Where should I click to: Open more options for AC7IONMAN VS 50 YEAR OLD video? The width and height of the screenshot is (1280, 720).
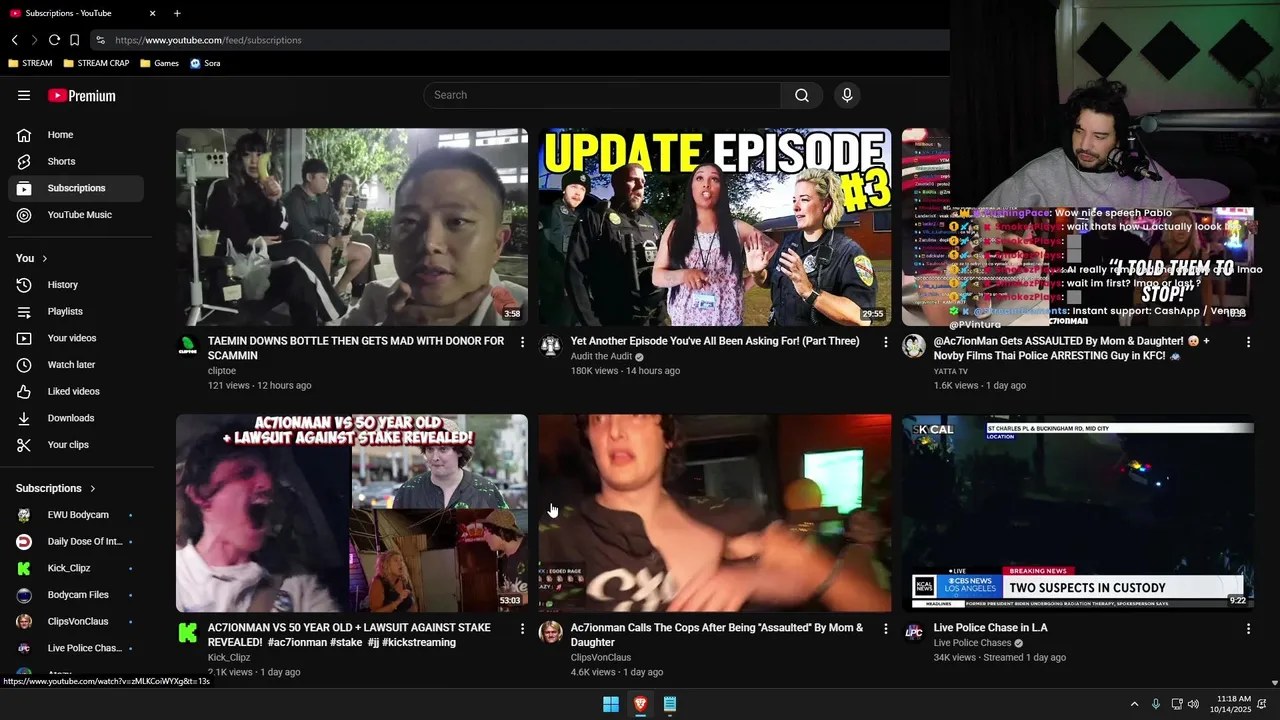tap(522, 629)
